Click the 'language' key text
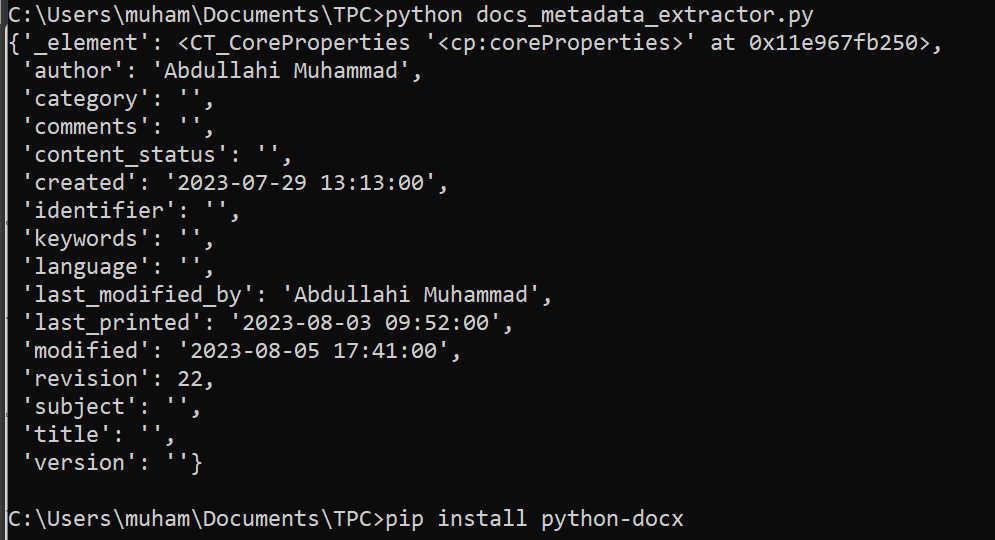This screenshot has width=995, height=540. [85, 267]
